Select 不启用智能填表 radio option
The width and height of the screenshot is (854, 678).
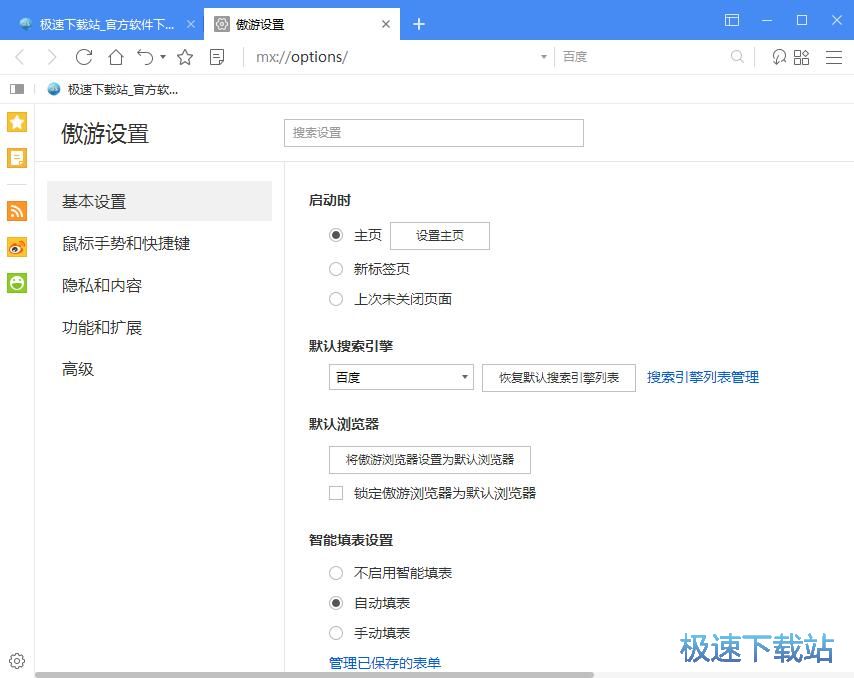(336, 573)
